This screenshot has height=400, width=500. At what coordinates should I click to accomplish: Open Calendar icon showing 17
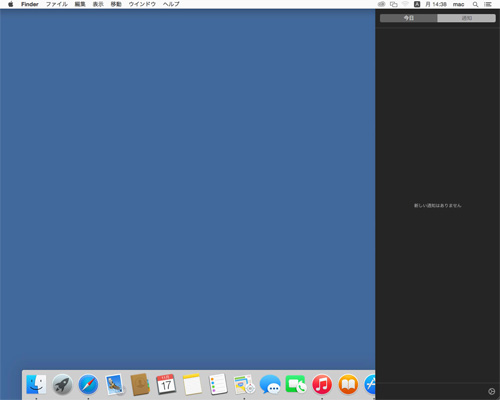(166, 384)
